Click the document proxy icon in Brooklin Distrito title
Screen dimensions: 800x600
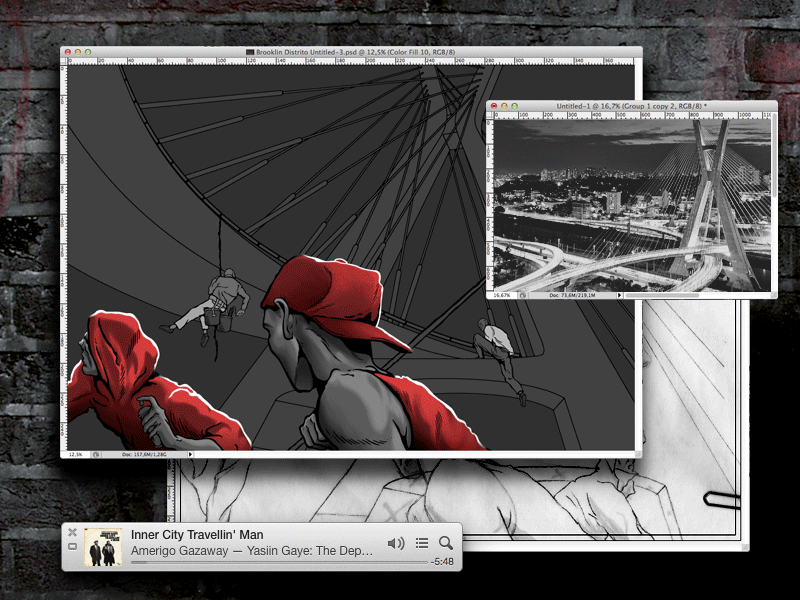coord(250,52)
